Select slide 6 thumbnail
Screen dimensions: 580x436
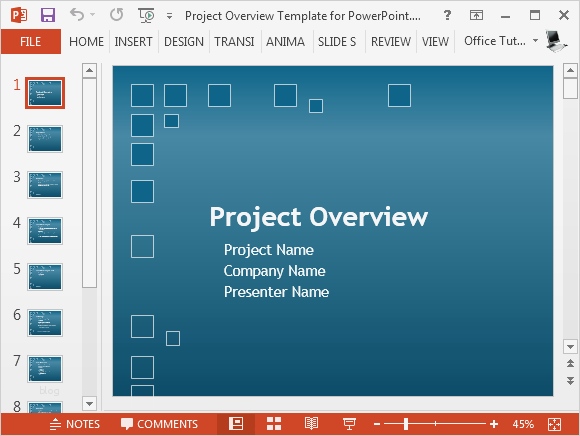tap(45, 323)
